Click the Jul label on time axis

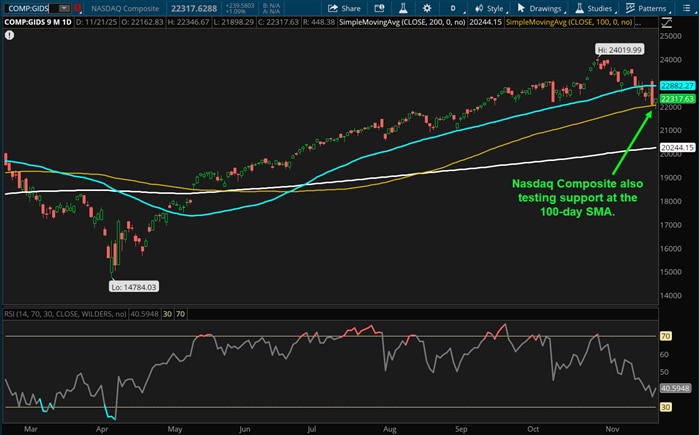click(311, 429)
